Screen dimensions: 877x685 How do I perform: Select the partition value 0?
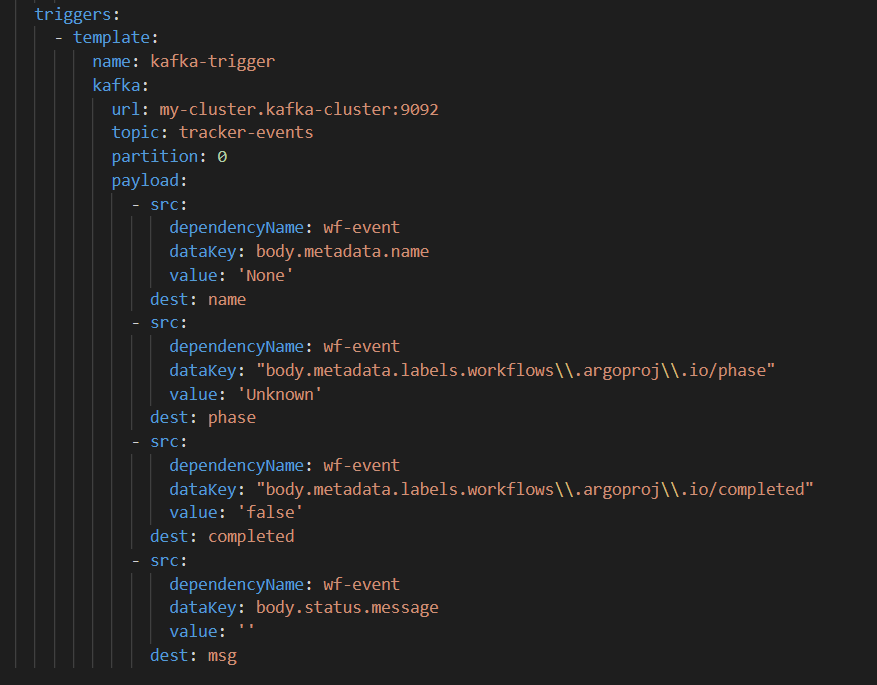pyautogui.click(x=222, y=156)
